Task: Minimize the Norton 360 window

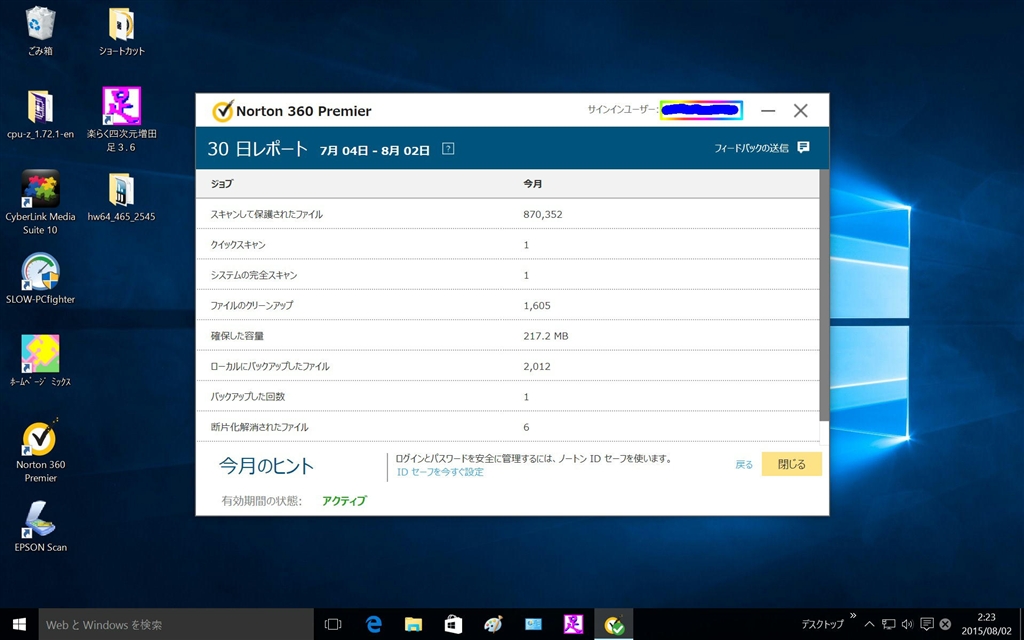Action: [768, 111]
